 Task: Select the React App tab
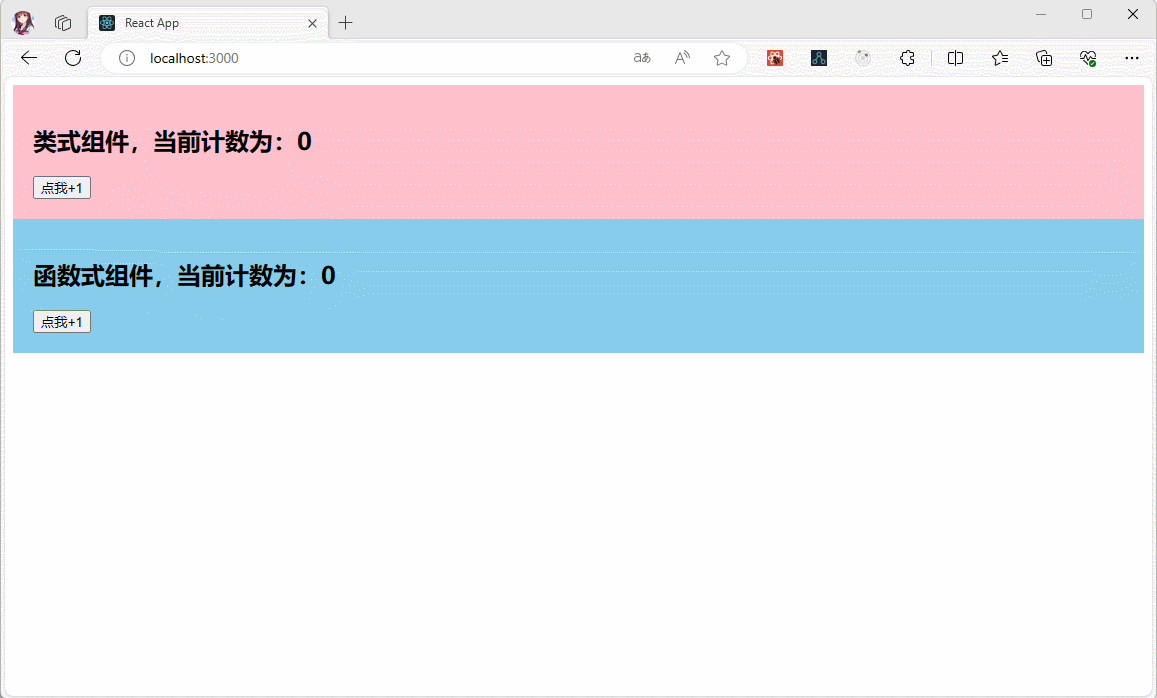pos(200,23)
